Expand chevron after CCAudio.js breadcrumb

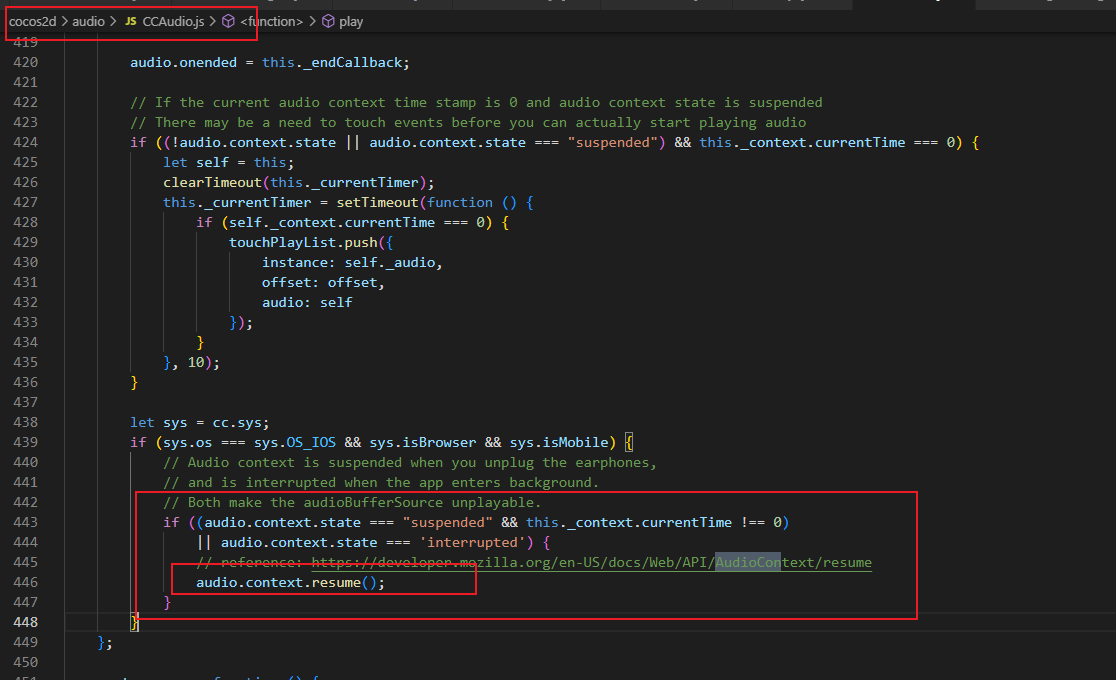(x=212, y=21)
